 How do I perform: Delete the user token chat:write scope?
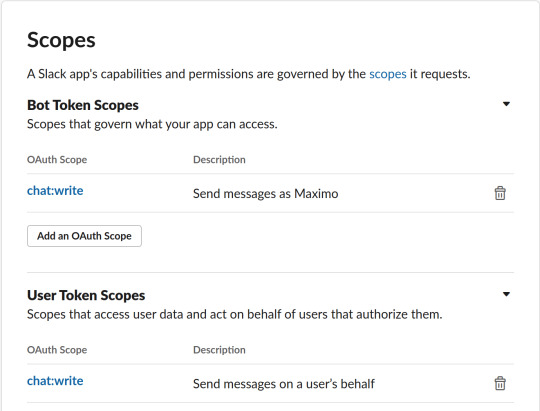(x=500, y=383)
